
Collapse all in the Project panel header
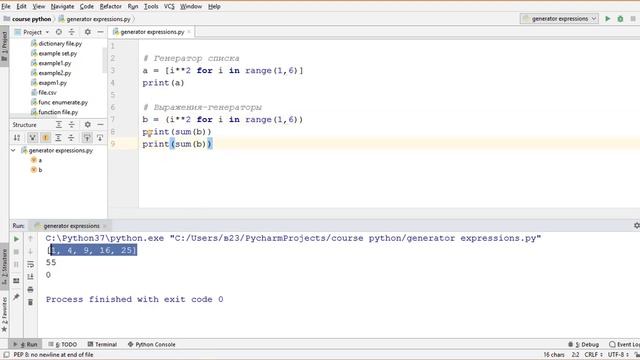(x=71, y=32)
